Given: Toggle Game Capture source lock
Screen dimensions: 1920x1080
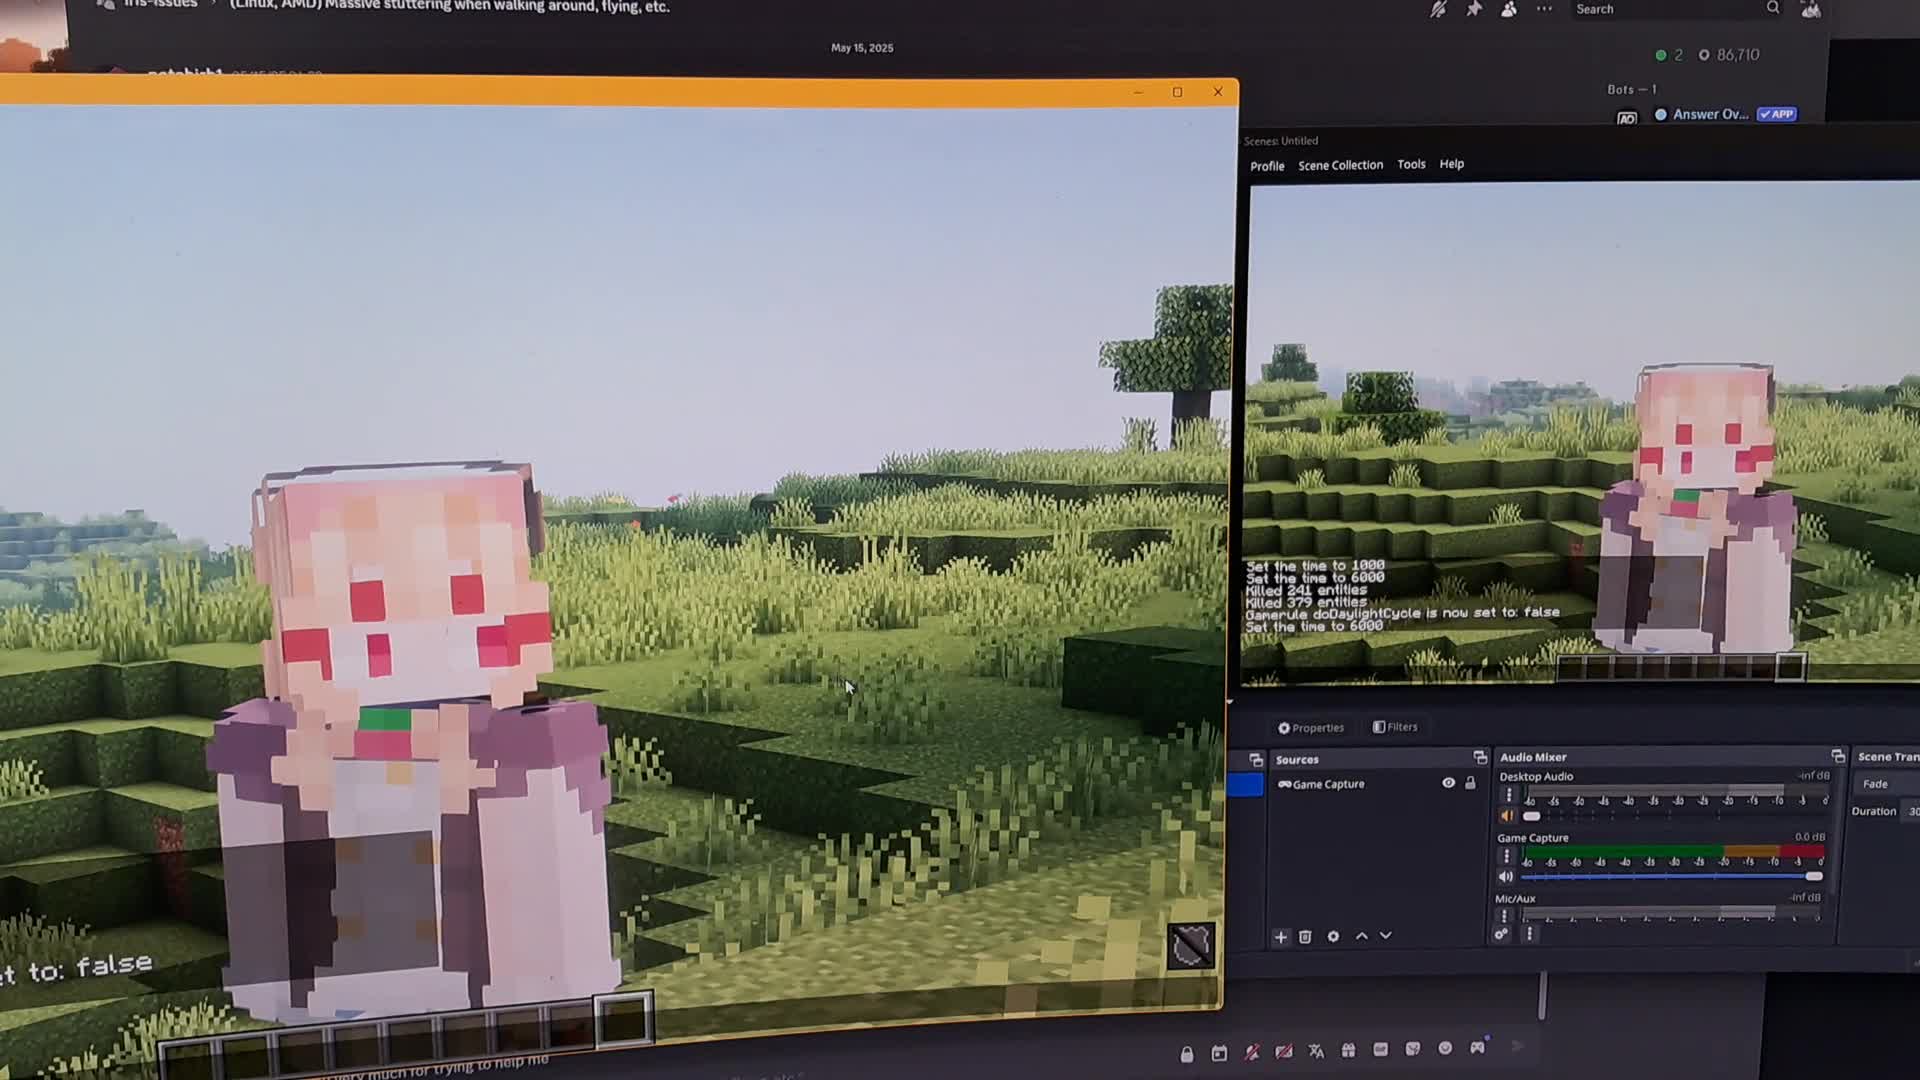Looking at the screenshot, I should tap(1470, 783).
